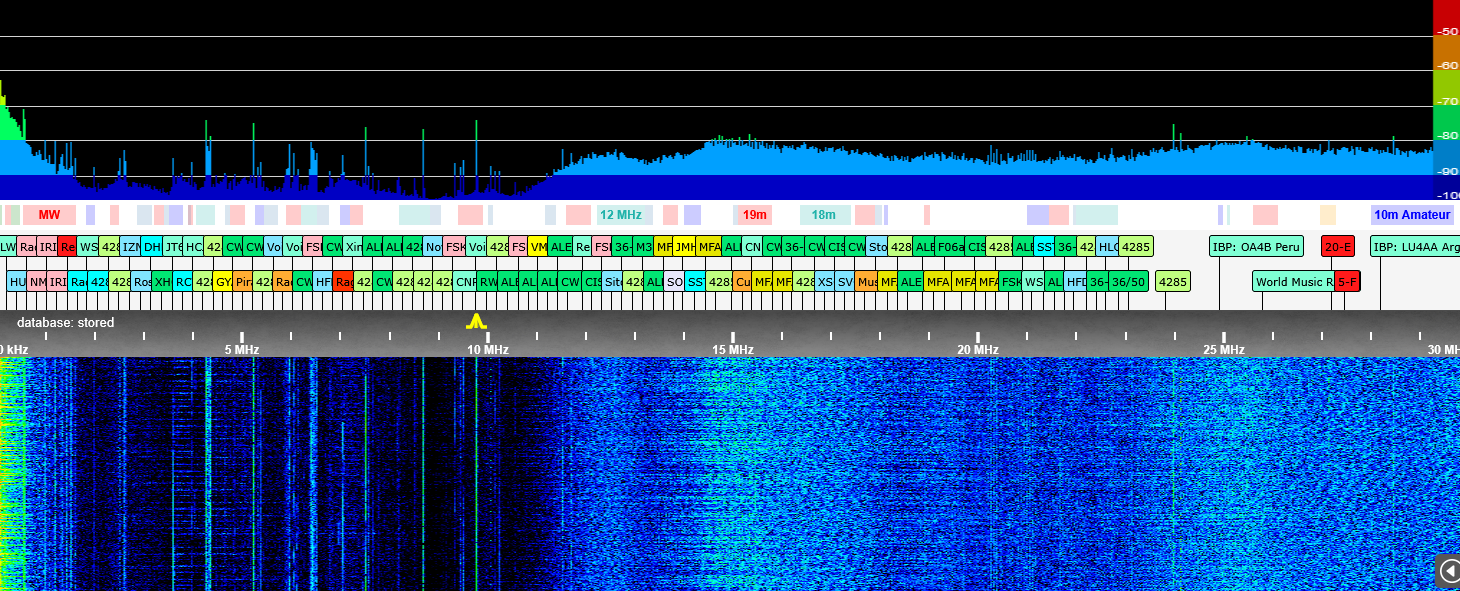Tune to the World Music R station label
This screenshot has width=1460, height=591.
(x=1293, y=282)
